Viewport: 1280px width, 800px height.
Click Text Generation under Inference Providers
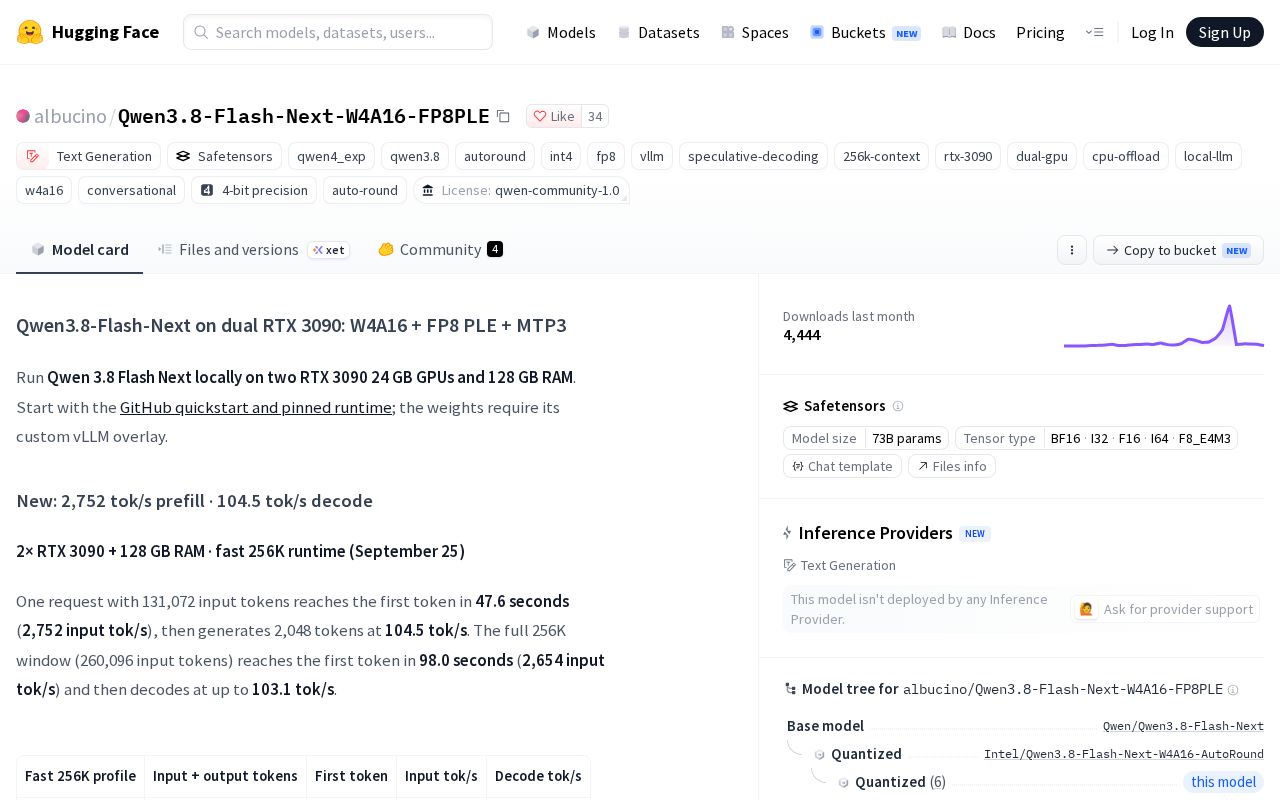(x=840, y=565)
